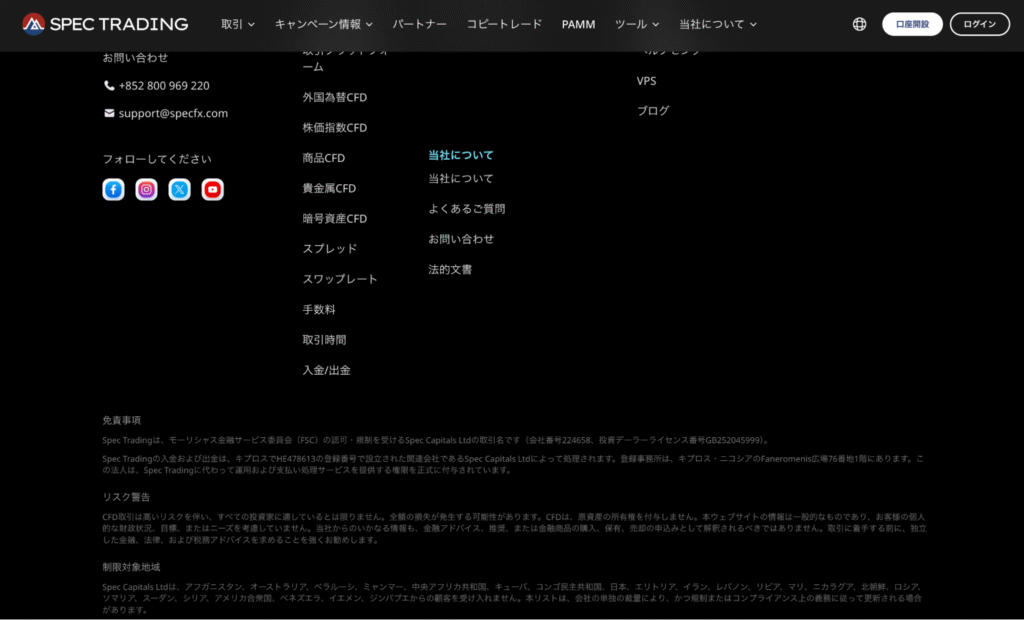Click the 免責事項 heading
Viewport: 1024px width, 620px height.
pos(121,421)
